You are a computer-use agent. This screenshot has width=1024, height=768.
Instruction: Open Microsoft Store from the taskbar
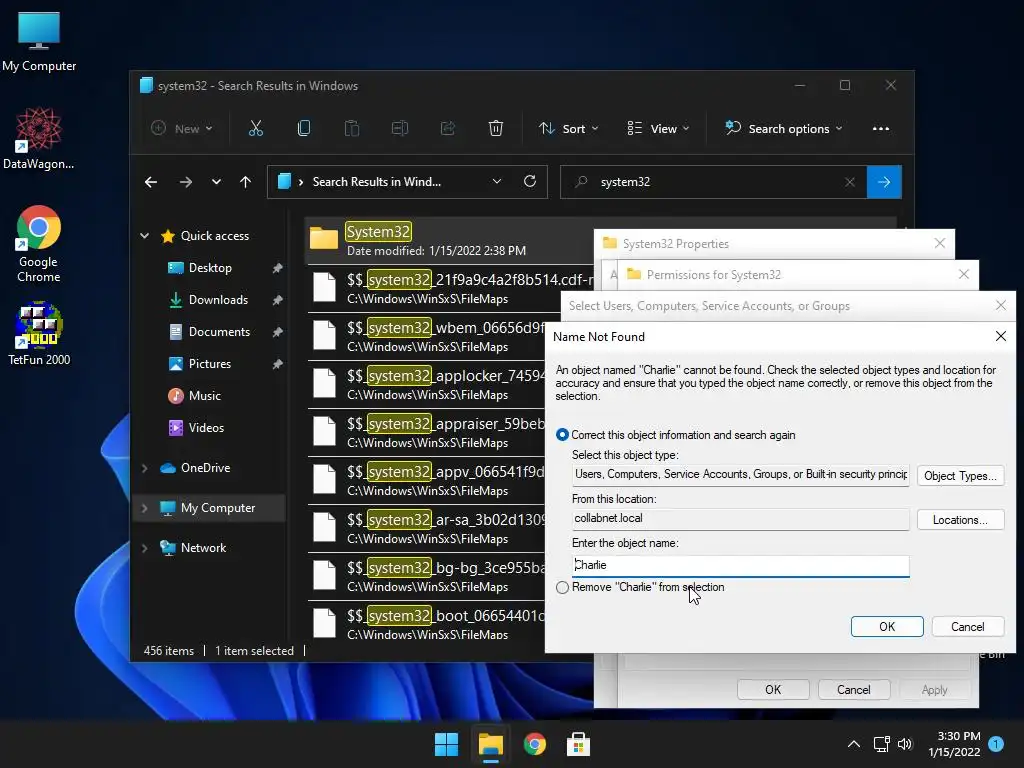578,744
